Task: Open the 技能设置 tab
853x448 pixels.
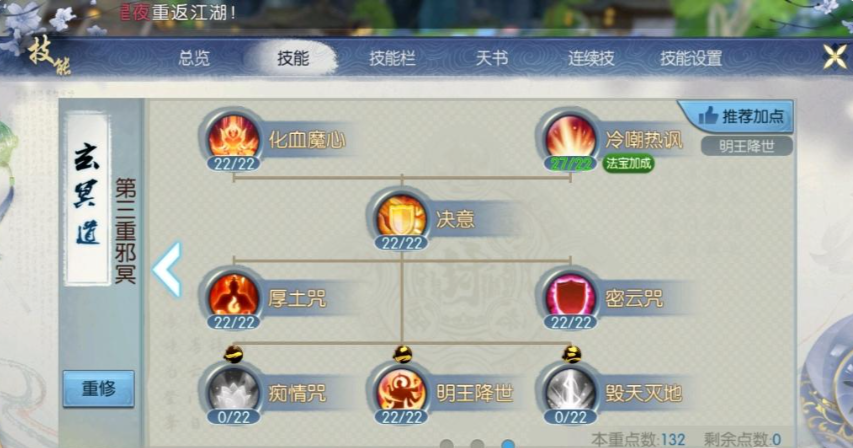Action: 691,58
